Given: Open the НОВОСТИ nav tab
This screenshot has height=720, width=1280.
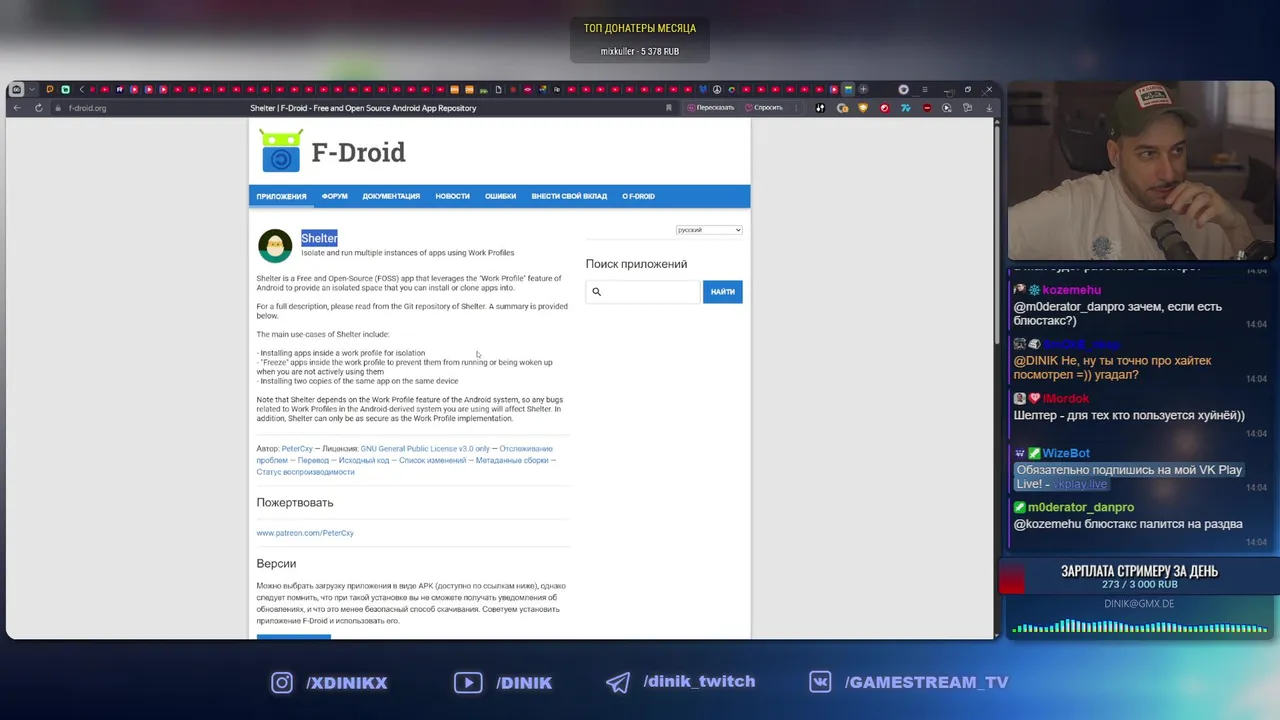Looking at the screenshot, I should tap(452, 196).
